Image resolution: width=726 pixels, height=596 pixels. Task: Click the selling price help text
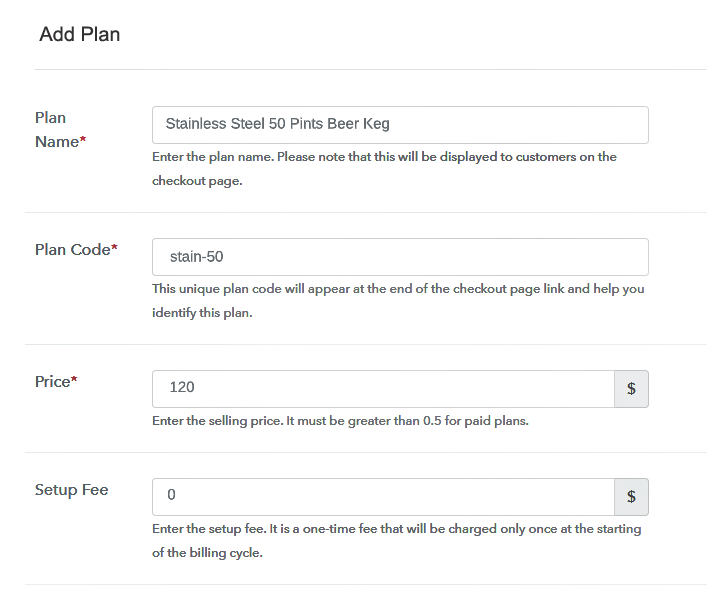[340, 421]
